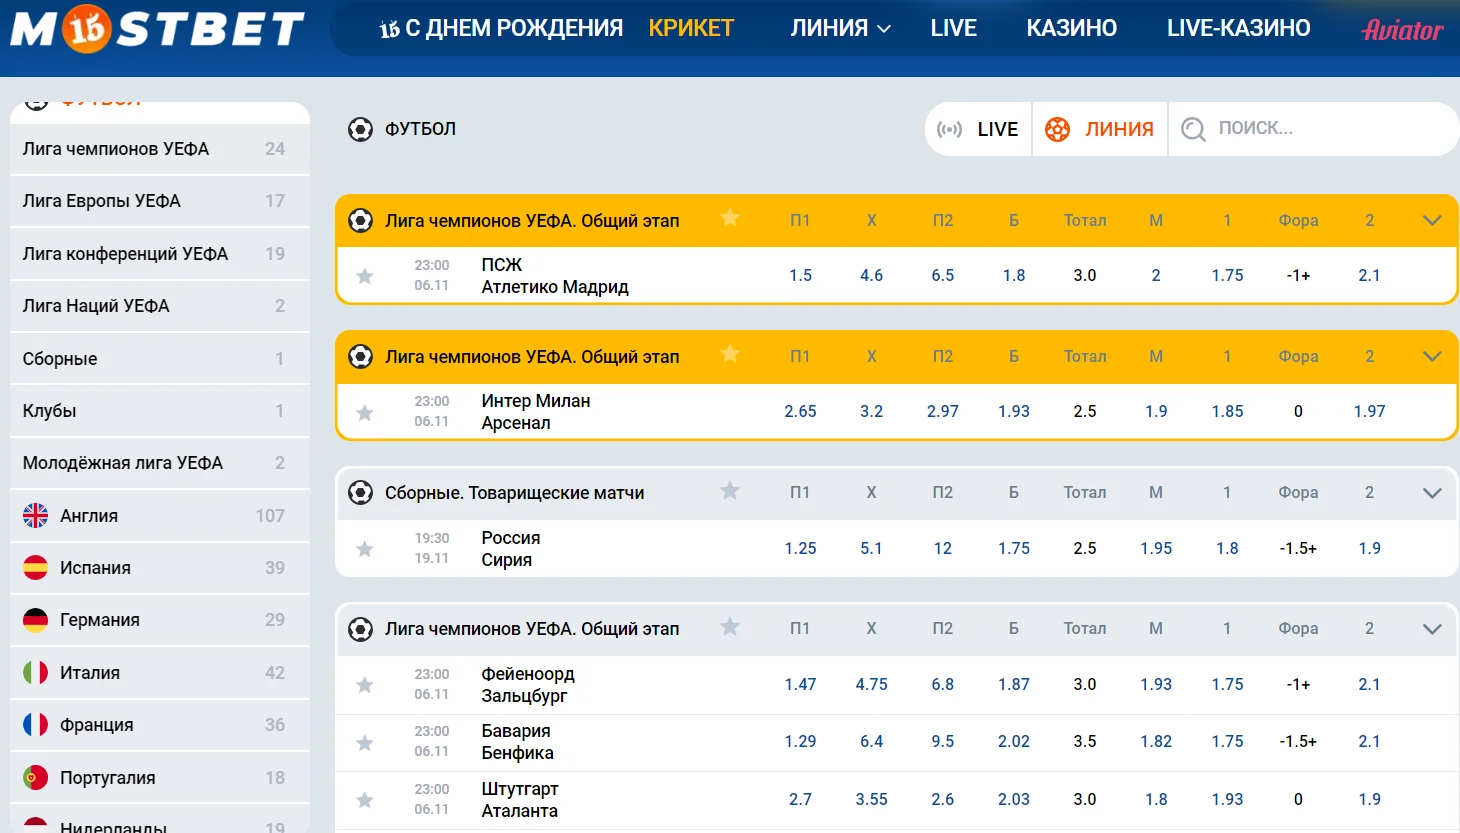Open the ЛИНИЯ dropdown in top navigation
This screenshot has width=1460, height=833.
[x=840, y=28]
